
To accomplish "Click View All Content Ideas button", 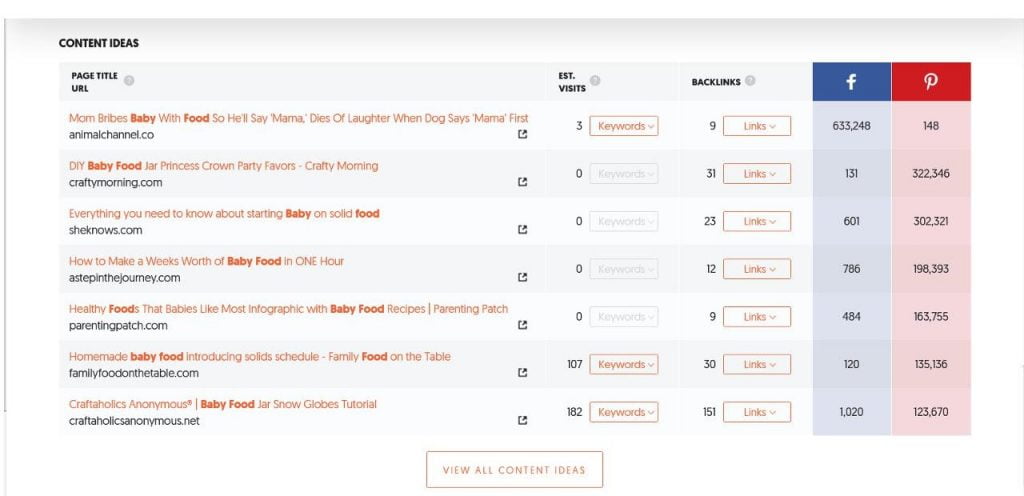I will click(515, 469).
